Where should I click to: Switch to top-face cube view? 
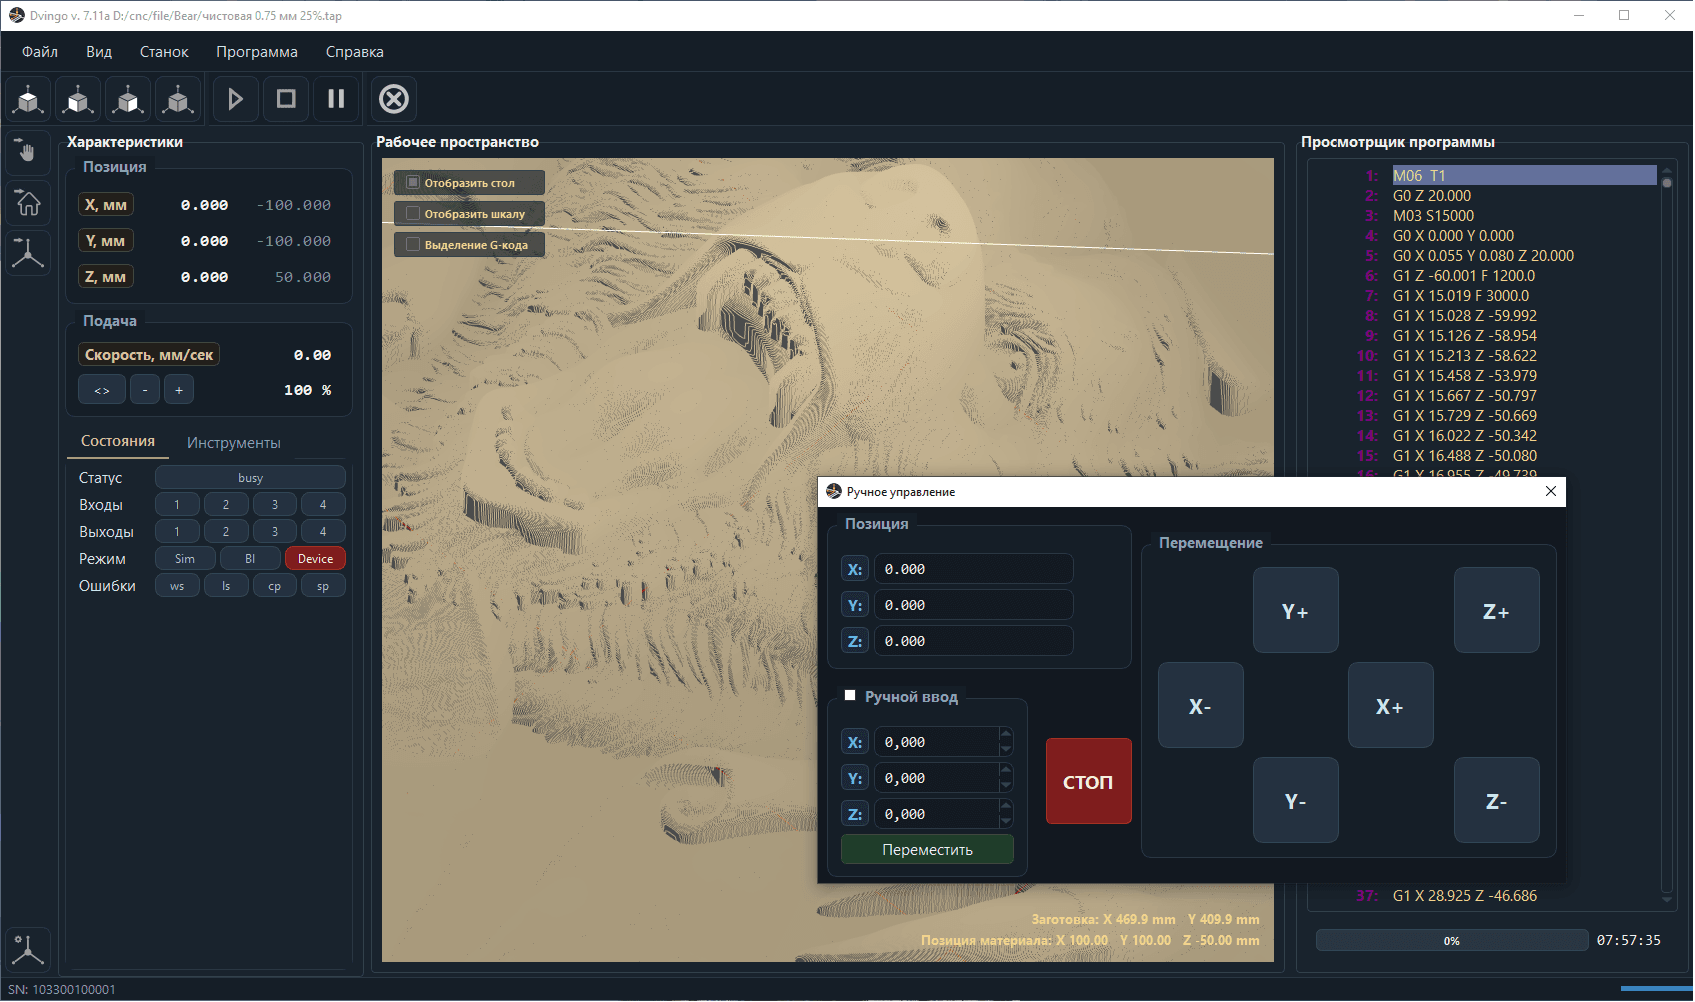tap(29, 99)
